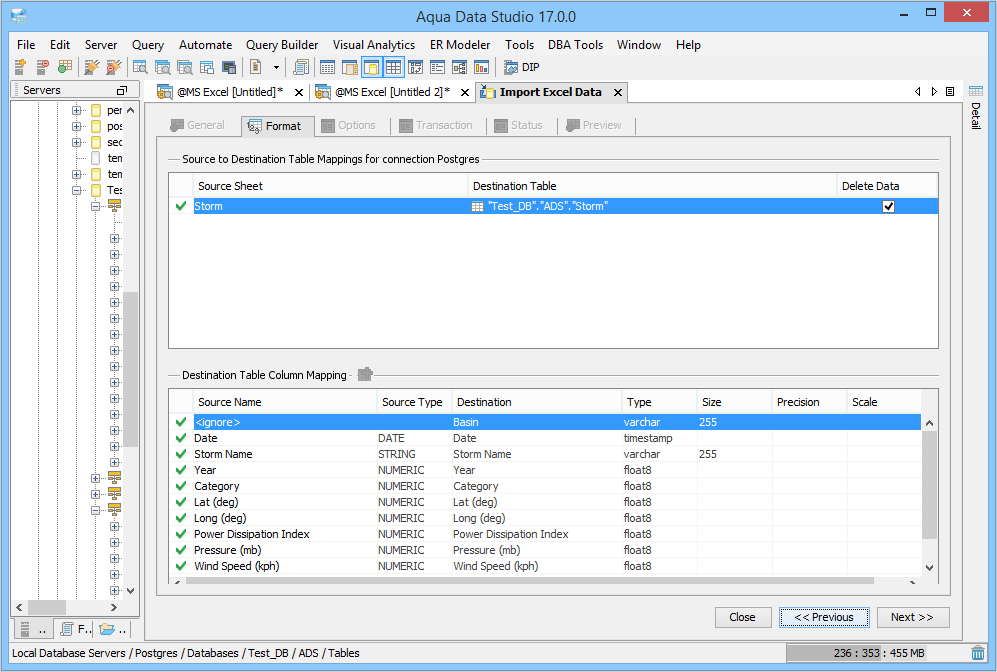Click the Servers tree vertical scrollbar thumb
The image size is (997, 672).
point(130,369)
